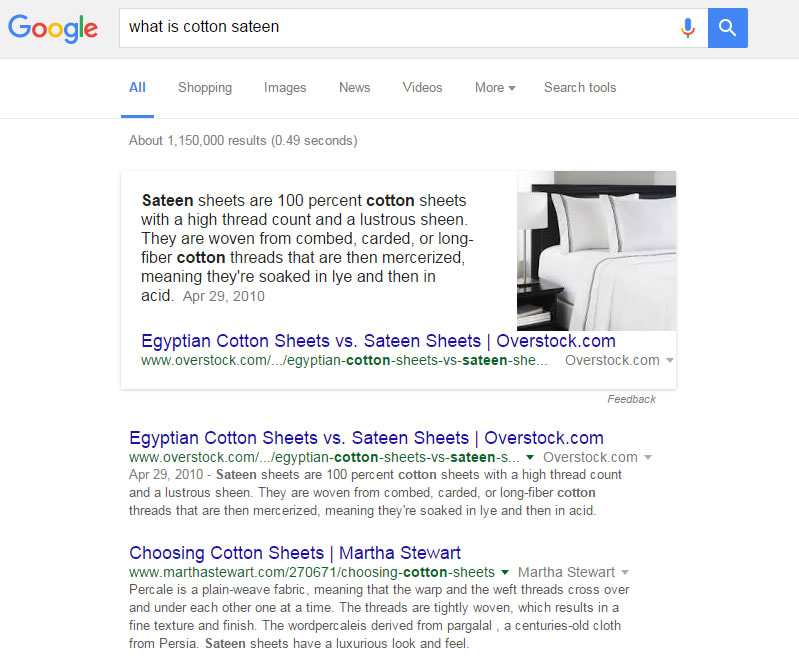Open first organic Egyptian Cotton Sheets result

[366, 438]
